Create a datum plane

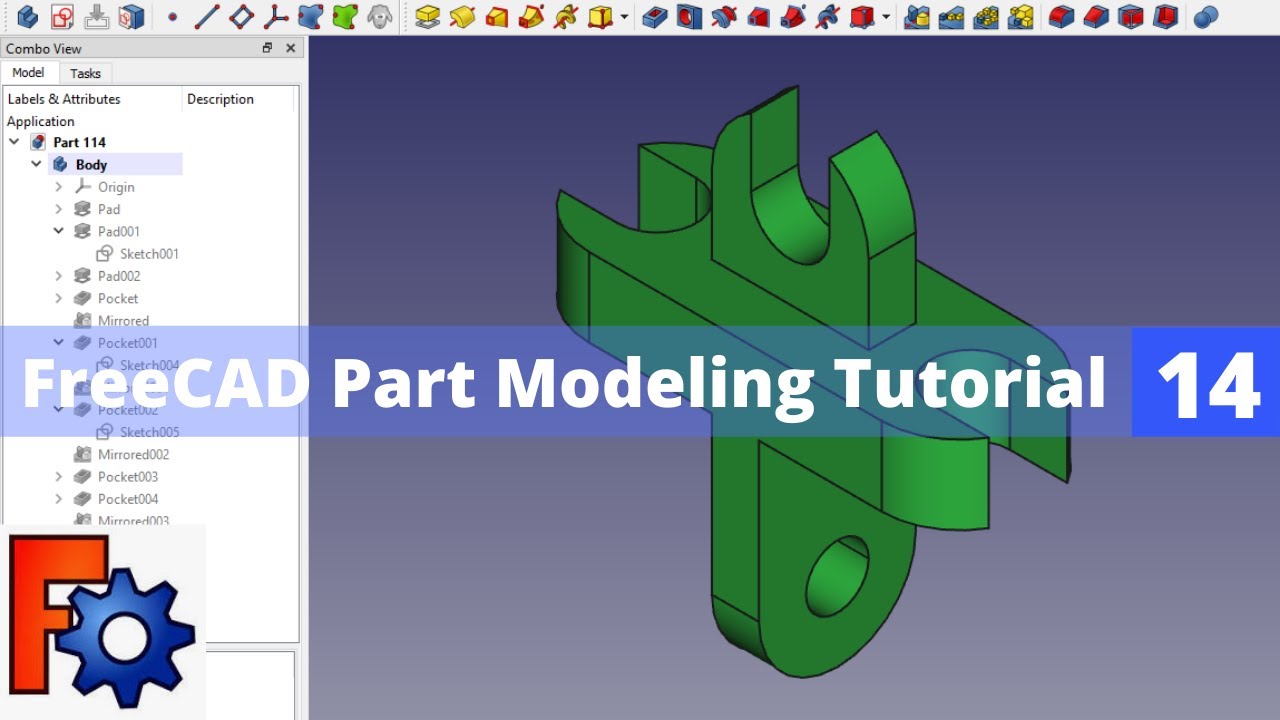[241, 16]
